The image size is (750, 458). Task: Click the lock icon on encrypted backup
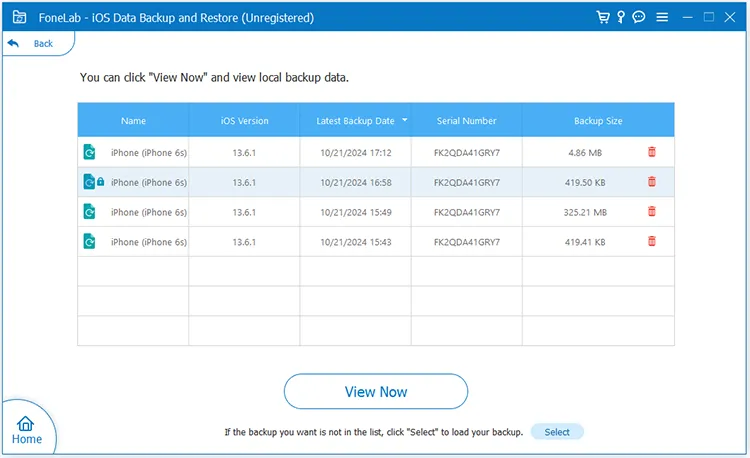click(x=100, y=182)
